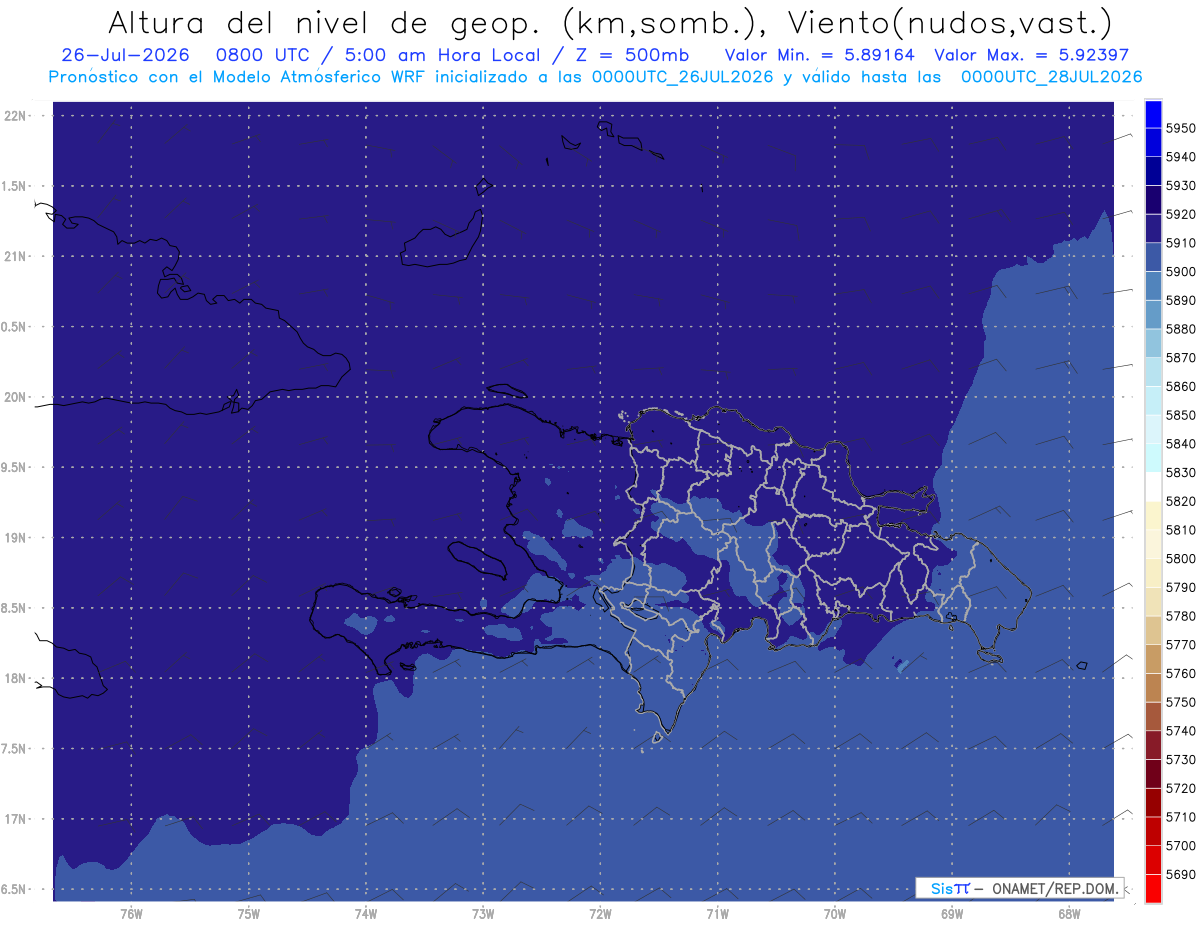Screen dimensions: 1200x927
Task: Click the '72W' longitude label
Action: pos(600,914)
